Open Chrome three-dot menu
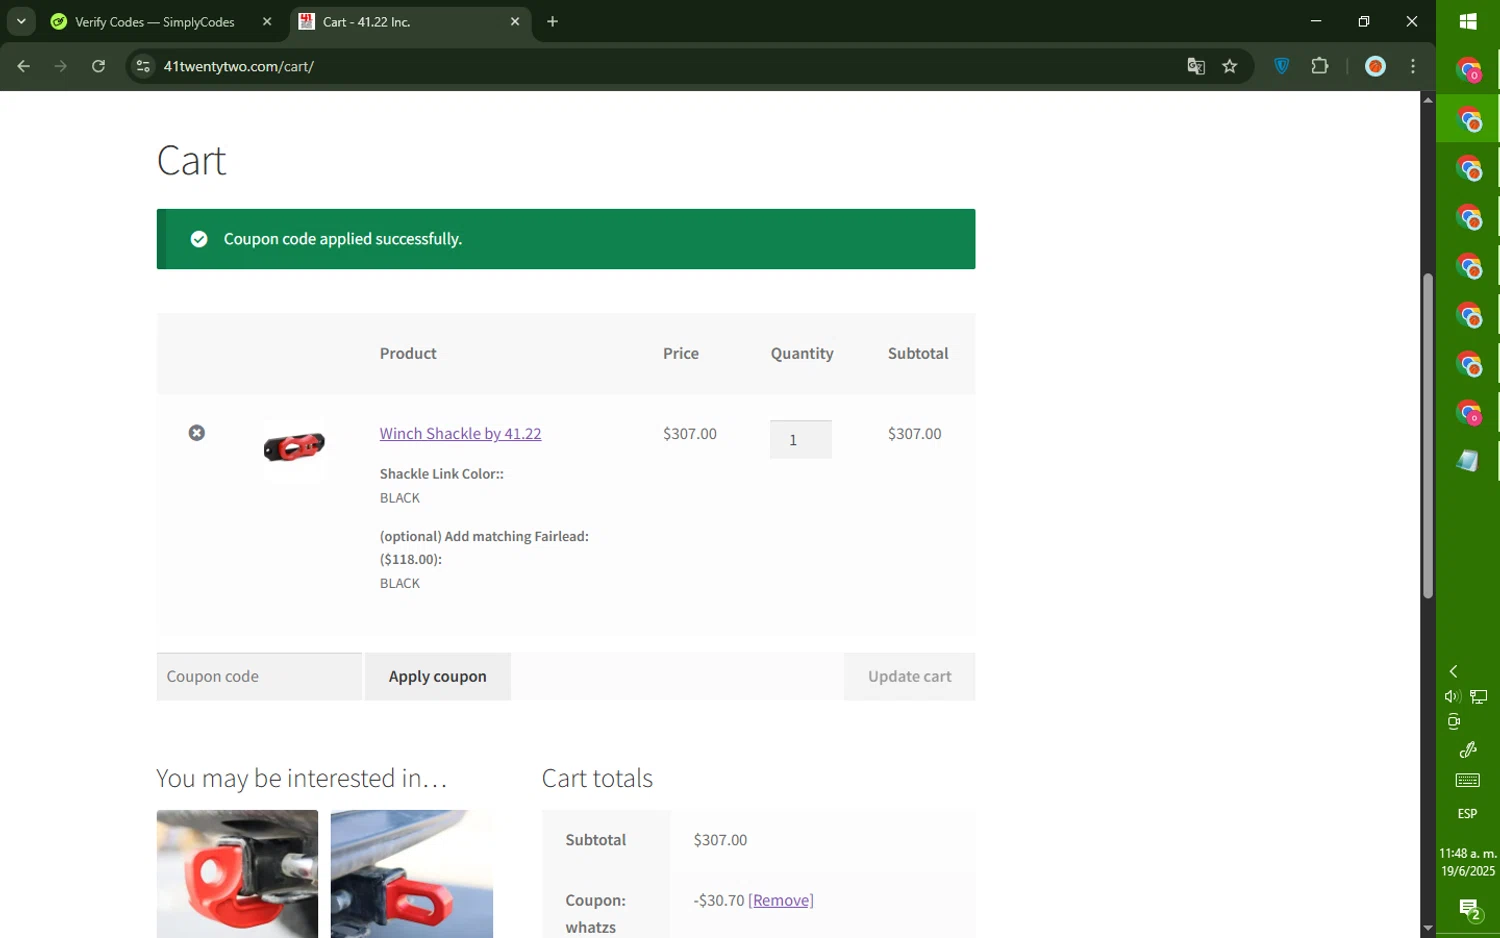 coord(1413,67)
